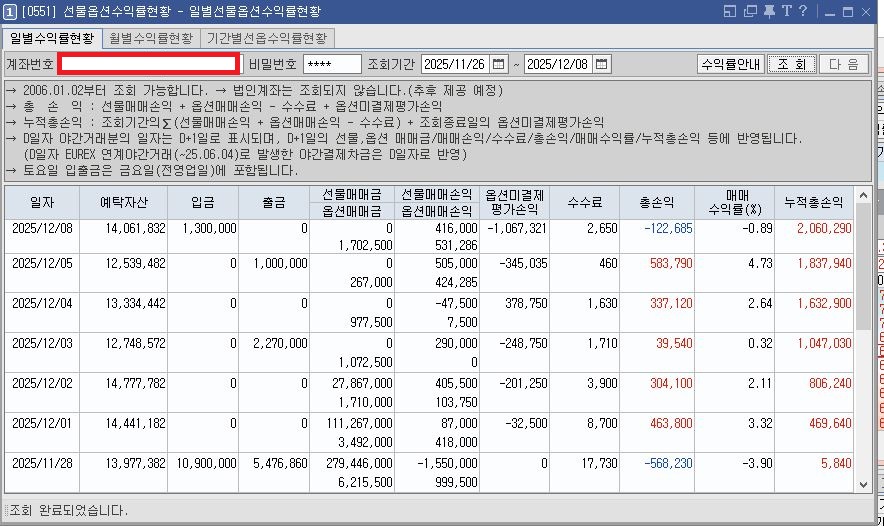
Task: Open help with the question mark icon
Action: point(803,11)
